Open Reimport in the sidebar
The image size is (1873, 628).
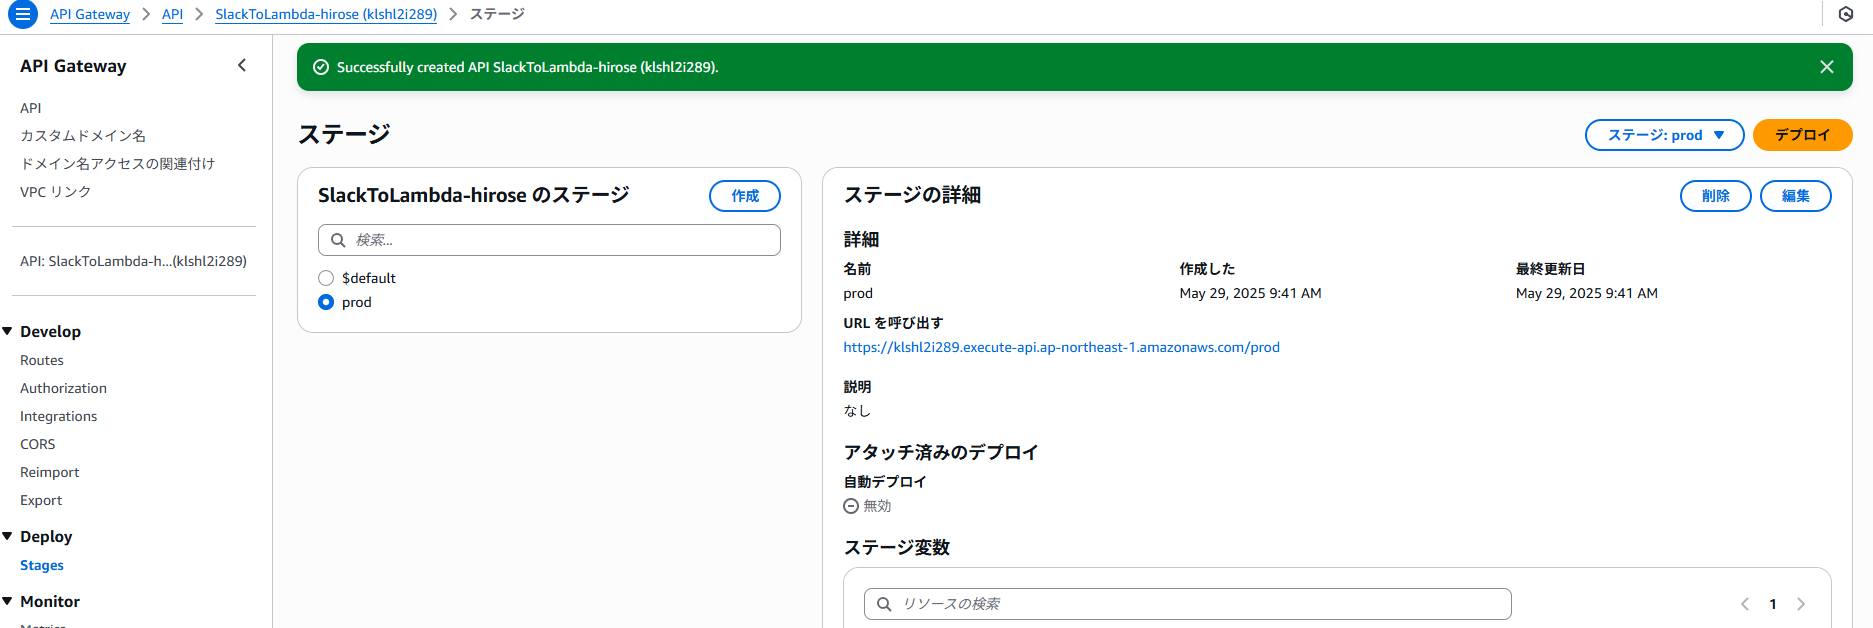[x=49, y=472]
